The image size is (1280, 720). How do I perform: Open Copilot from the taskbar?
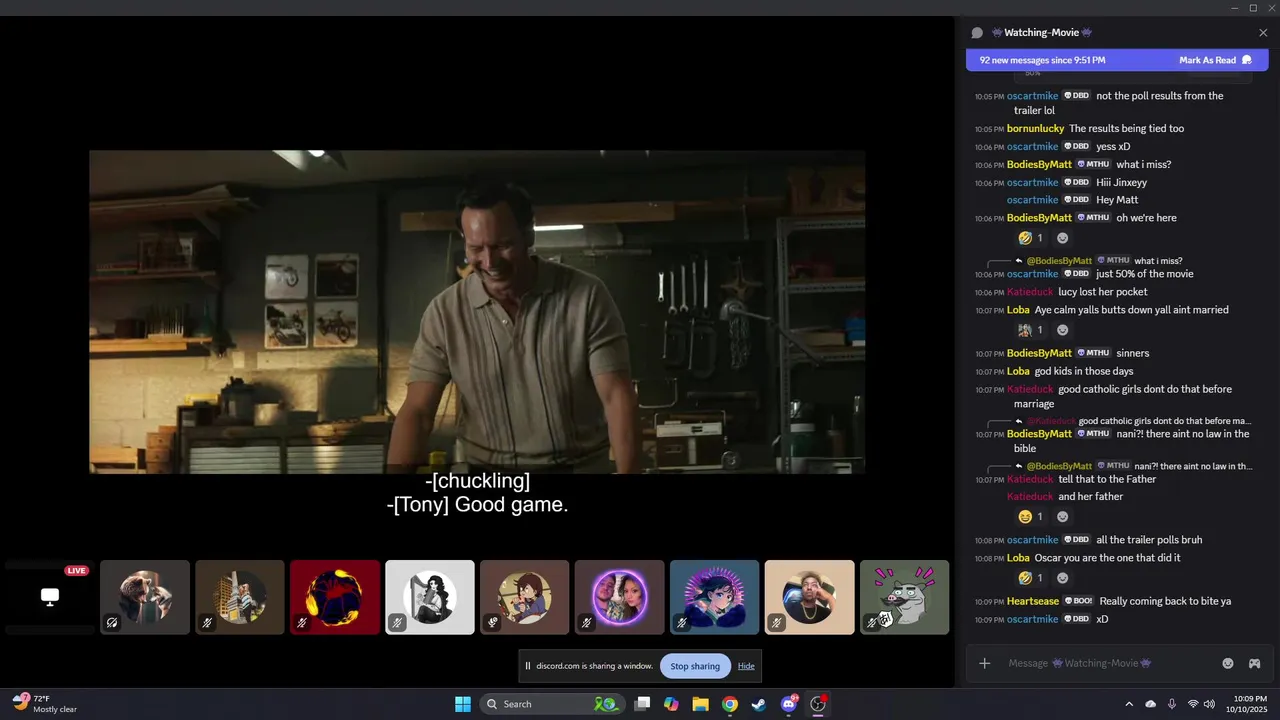[671, 704]
